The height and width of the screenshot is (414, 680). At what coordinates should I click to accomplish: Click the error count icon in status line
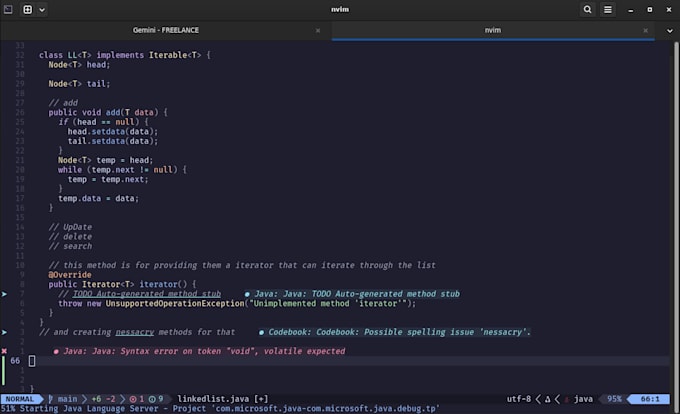pos(133,399)
